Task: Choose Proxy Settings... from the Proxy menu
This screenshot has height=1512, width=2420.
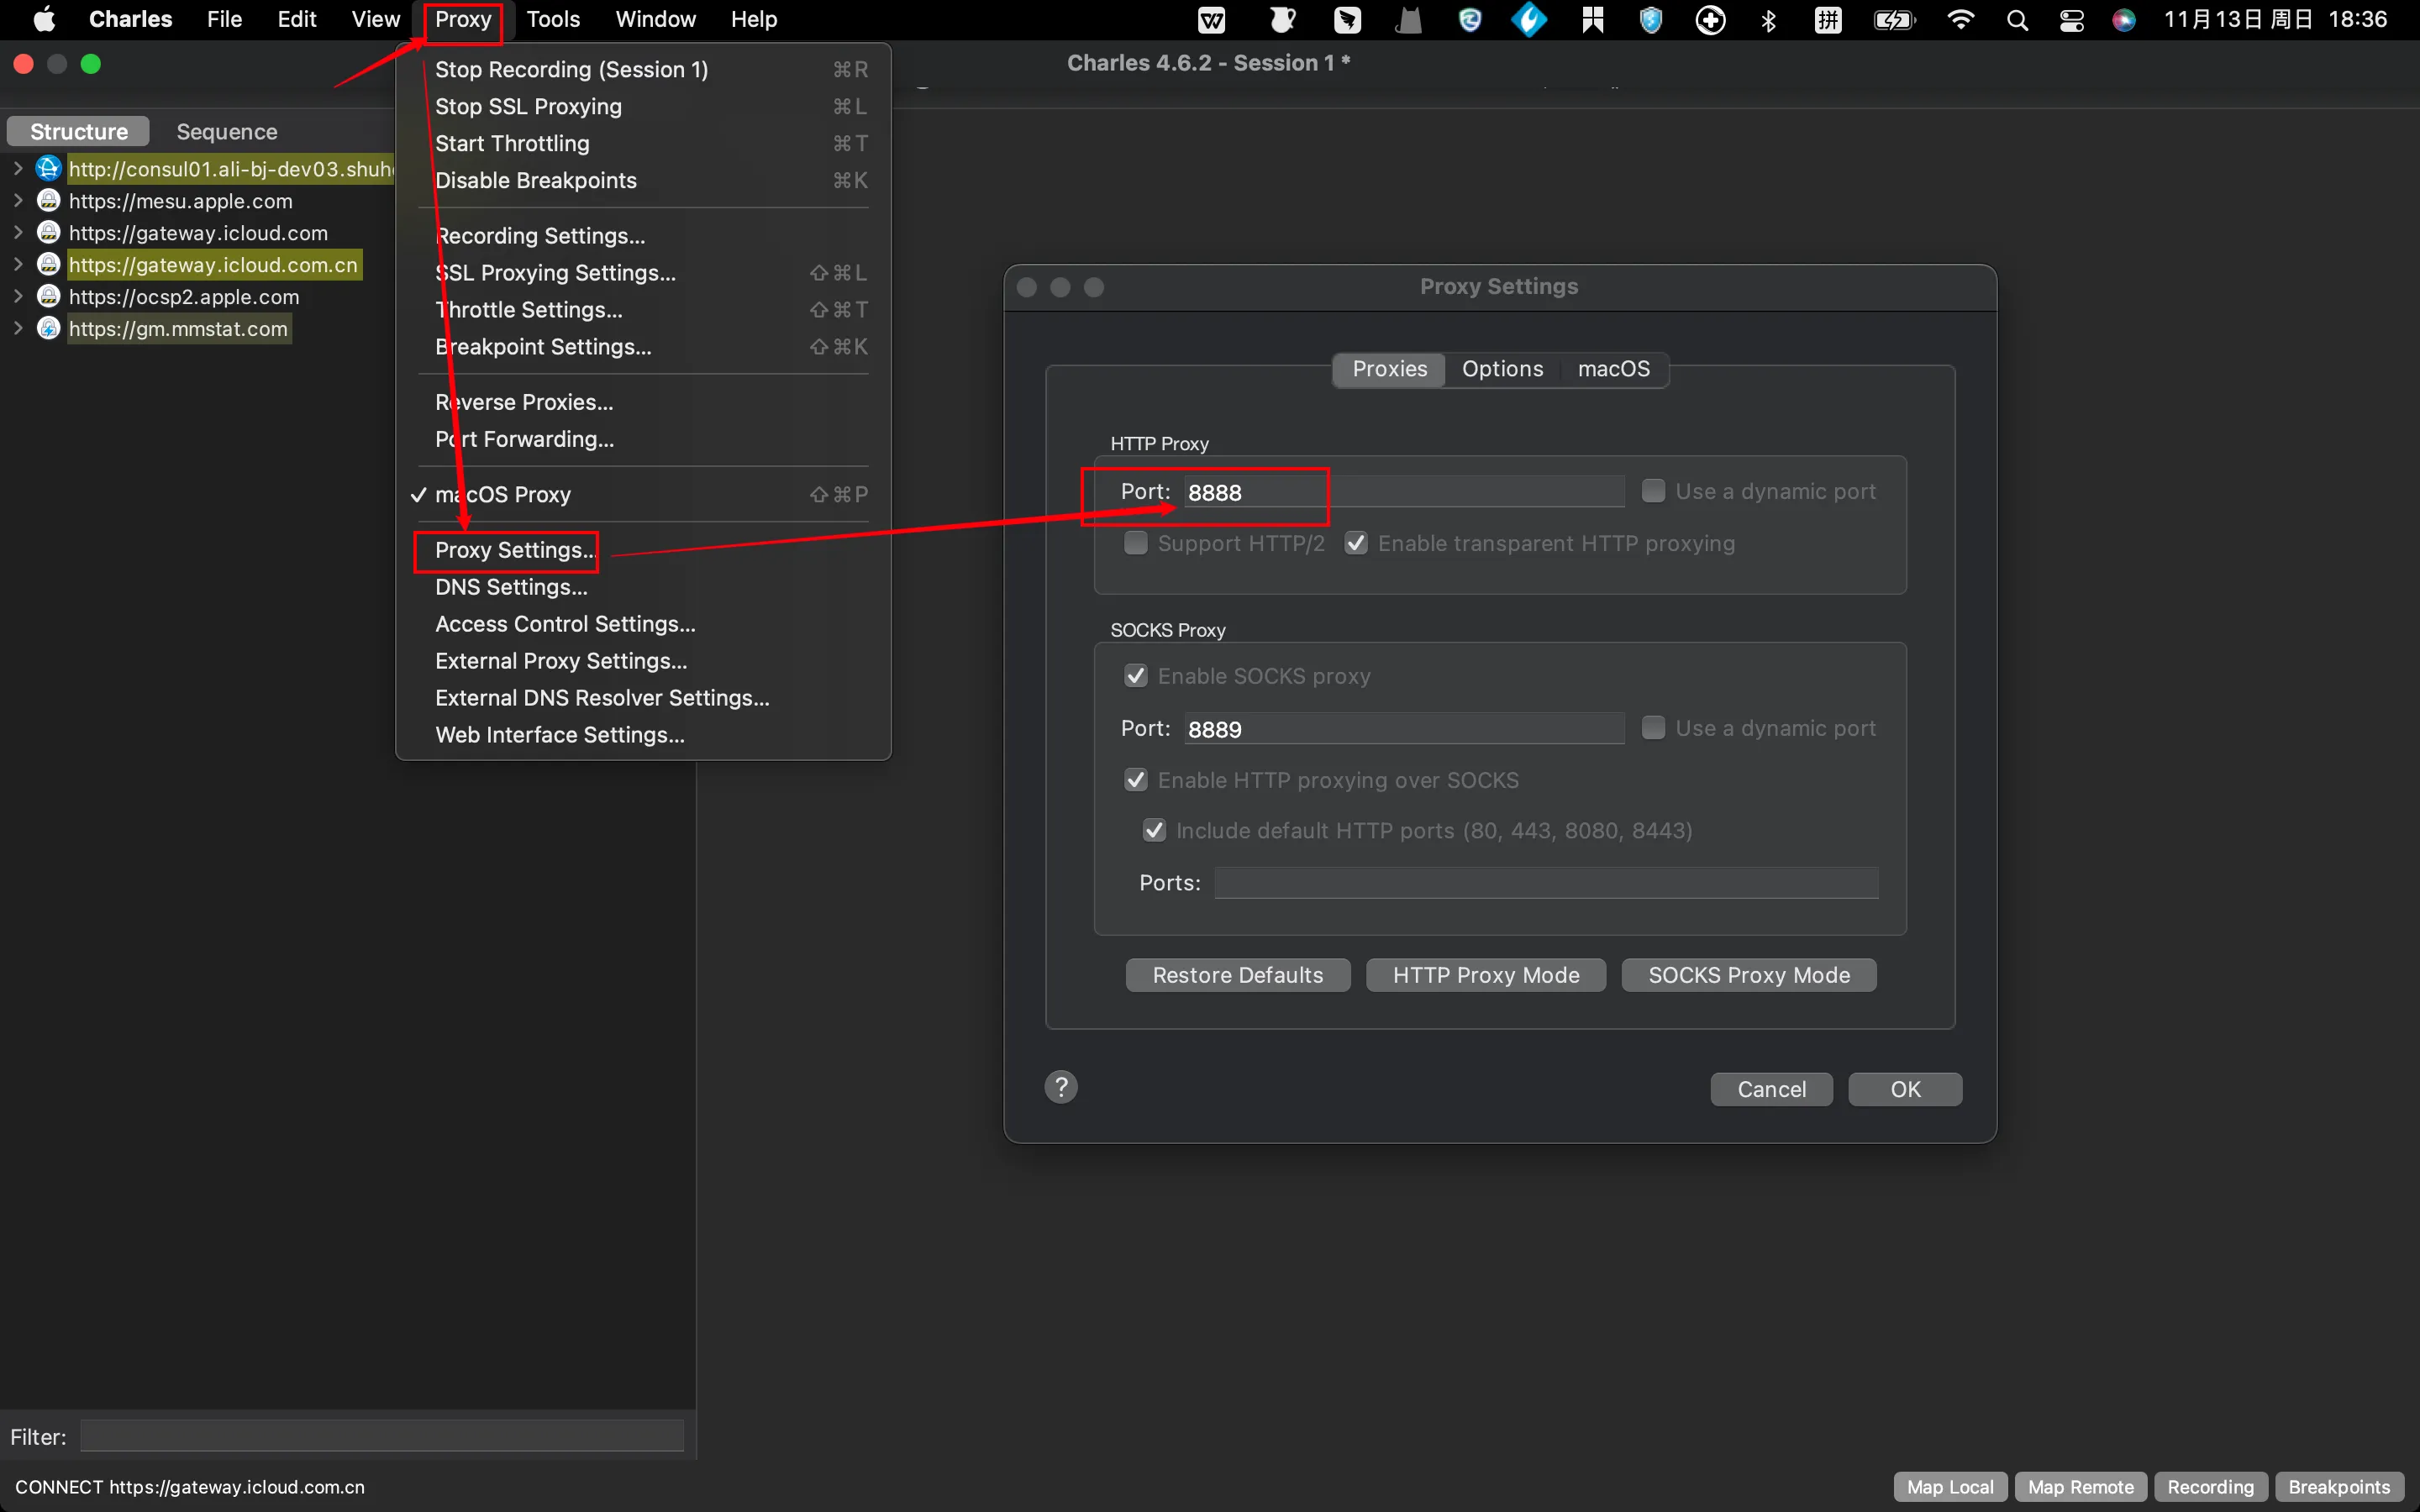Action: pos(643,550)
